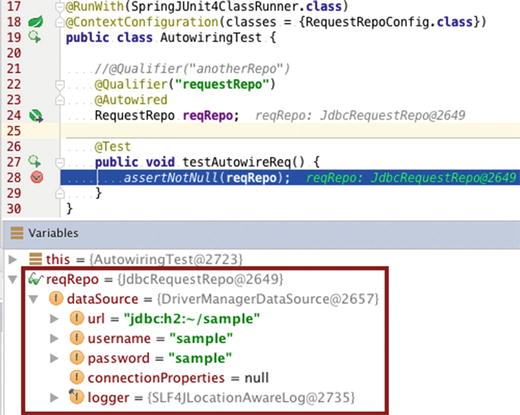The width and height of the screenshot is (520, 415).
Task: Toggle the breakpoint on line 28
Action: click(x=37, y=177)
